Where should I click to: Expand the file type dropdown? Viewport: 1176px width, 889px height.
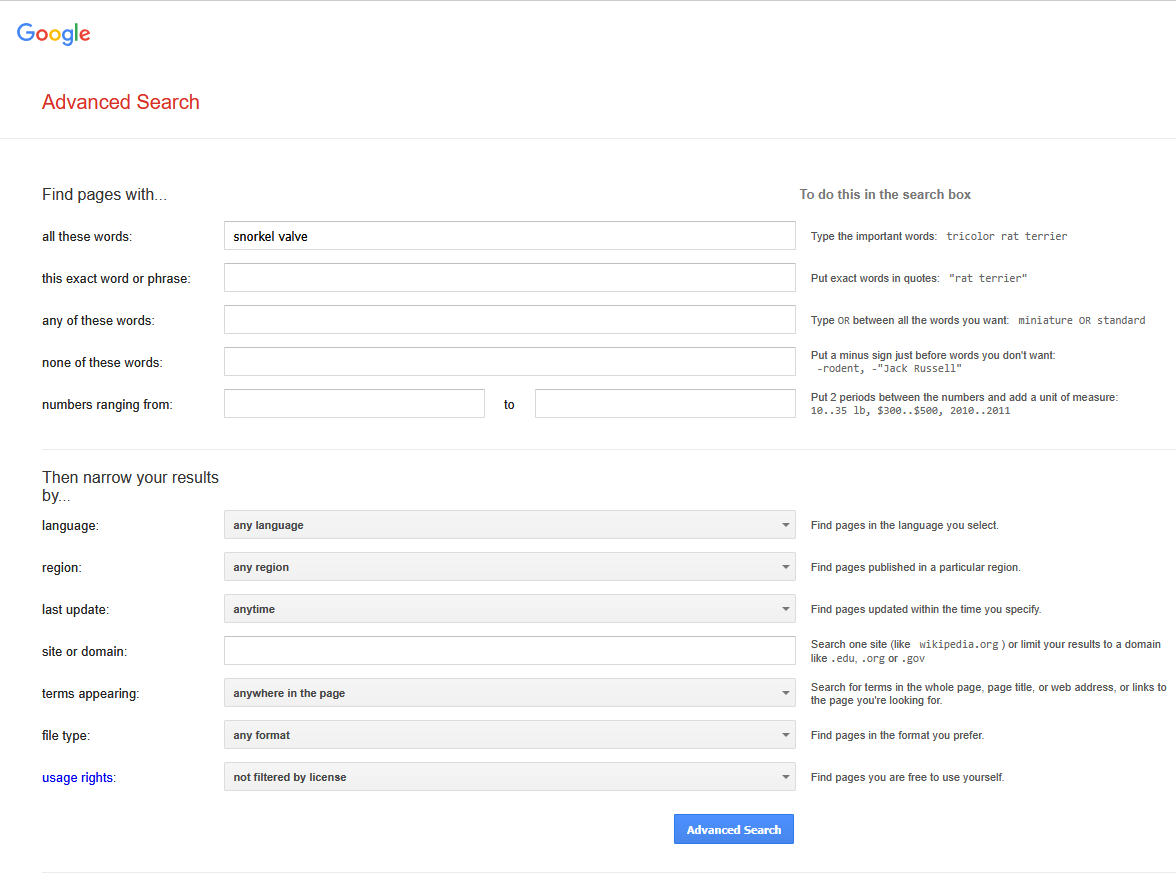(x=509, y=735)
